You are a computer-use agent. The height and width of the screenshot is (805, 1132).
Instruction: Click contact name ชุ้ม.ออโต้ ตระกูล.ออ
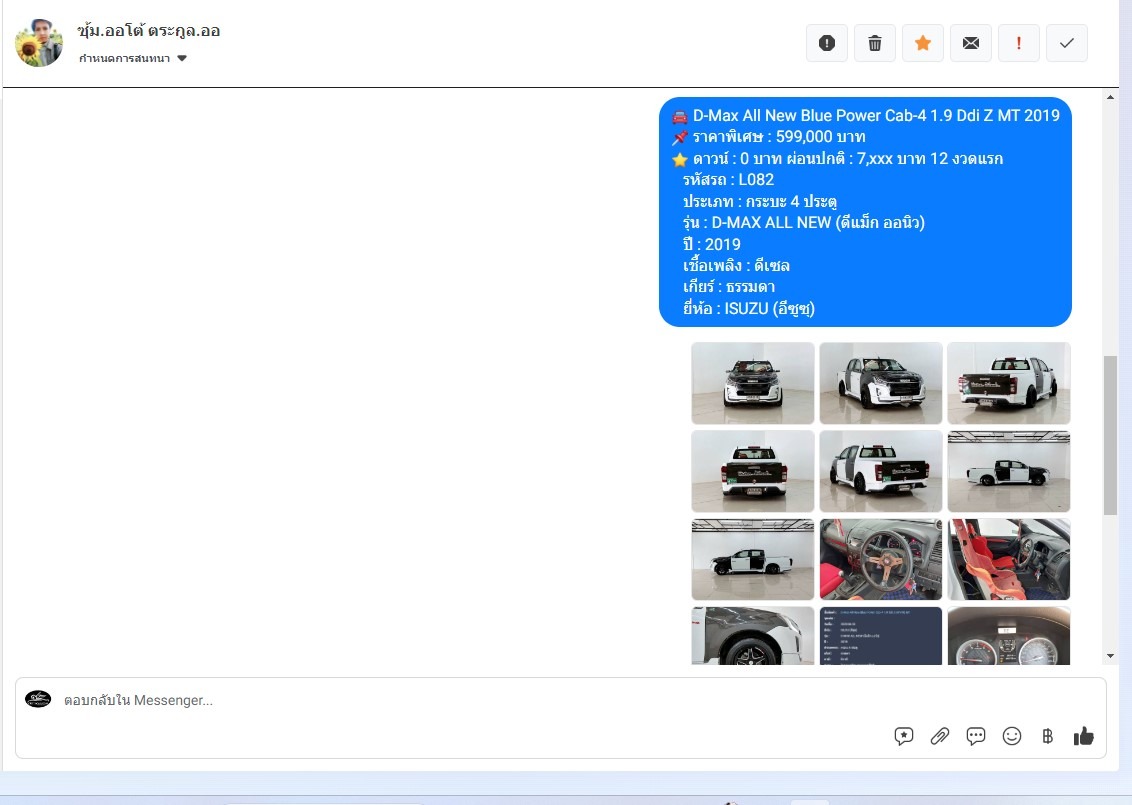click(x=149, y=30)
